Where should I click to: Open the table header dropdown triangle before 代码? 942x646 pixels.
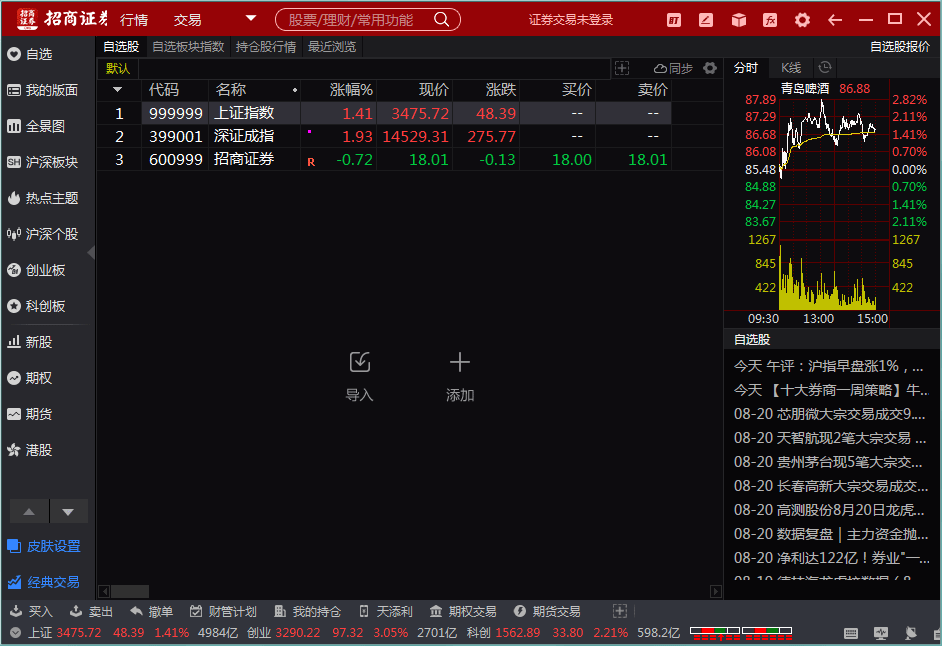[118, 90]
